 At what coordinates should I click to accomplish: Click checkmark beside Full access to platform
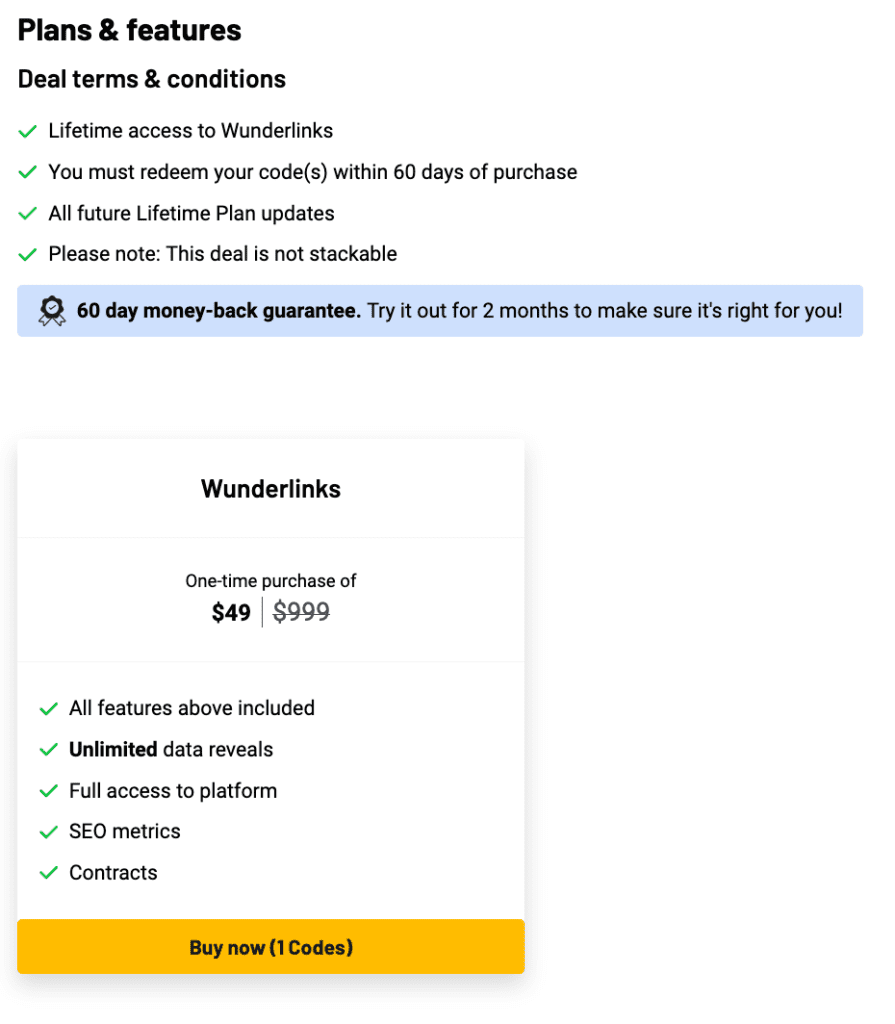click(49, 792)
